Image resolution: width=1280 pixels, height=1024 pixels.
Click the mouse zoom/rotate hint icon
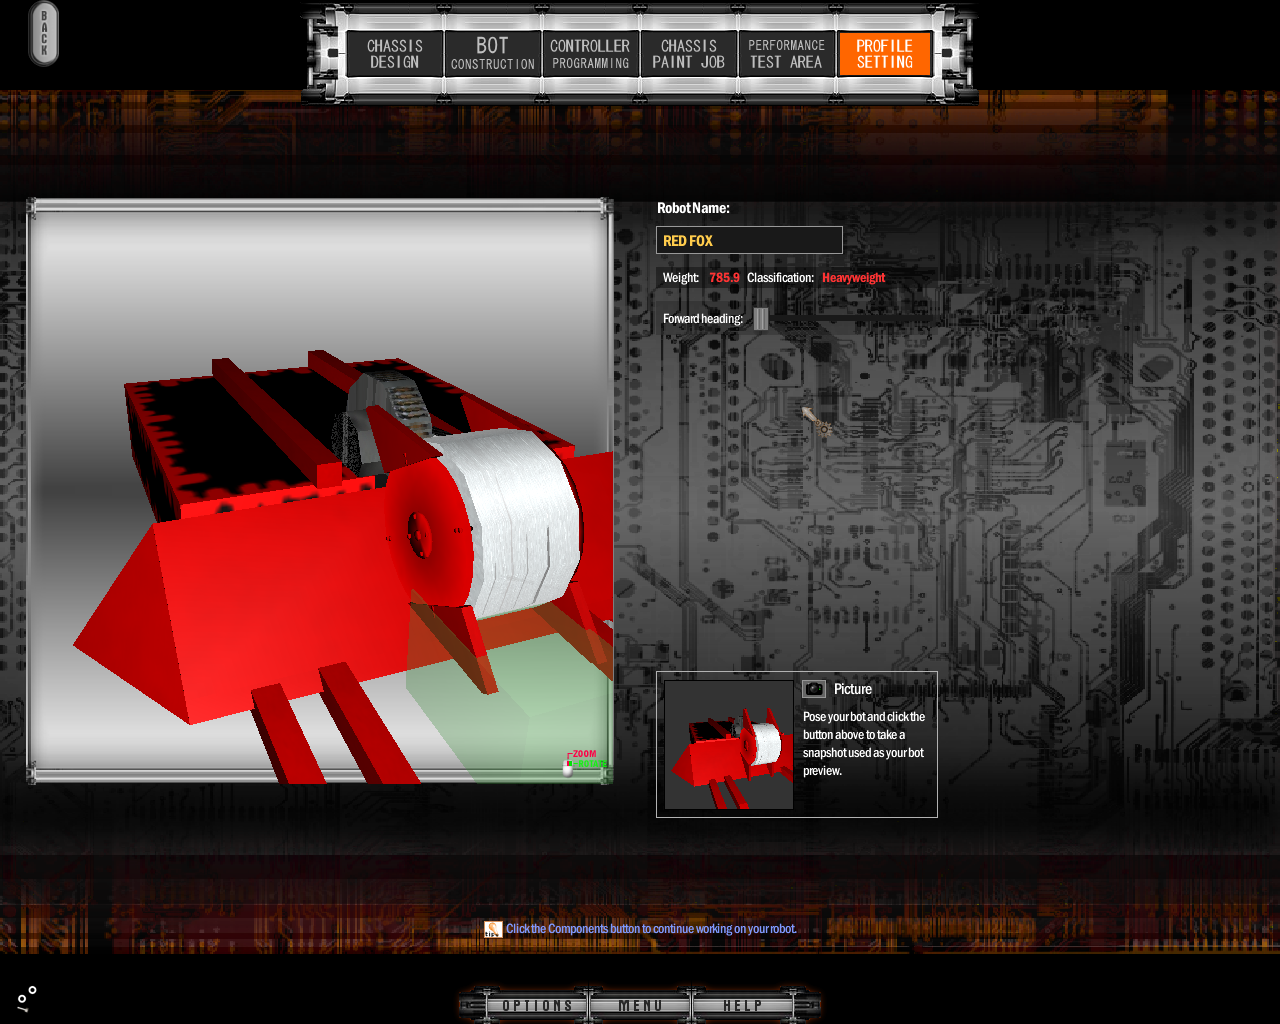tap(569, 766)
